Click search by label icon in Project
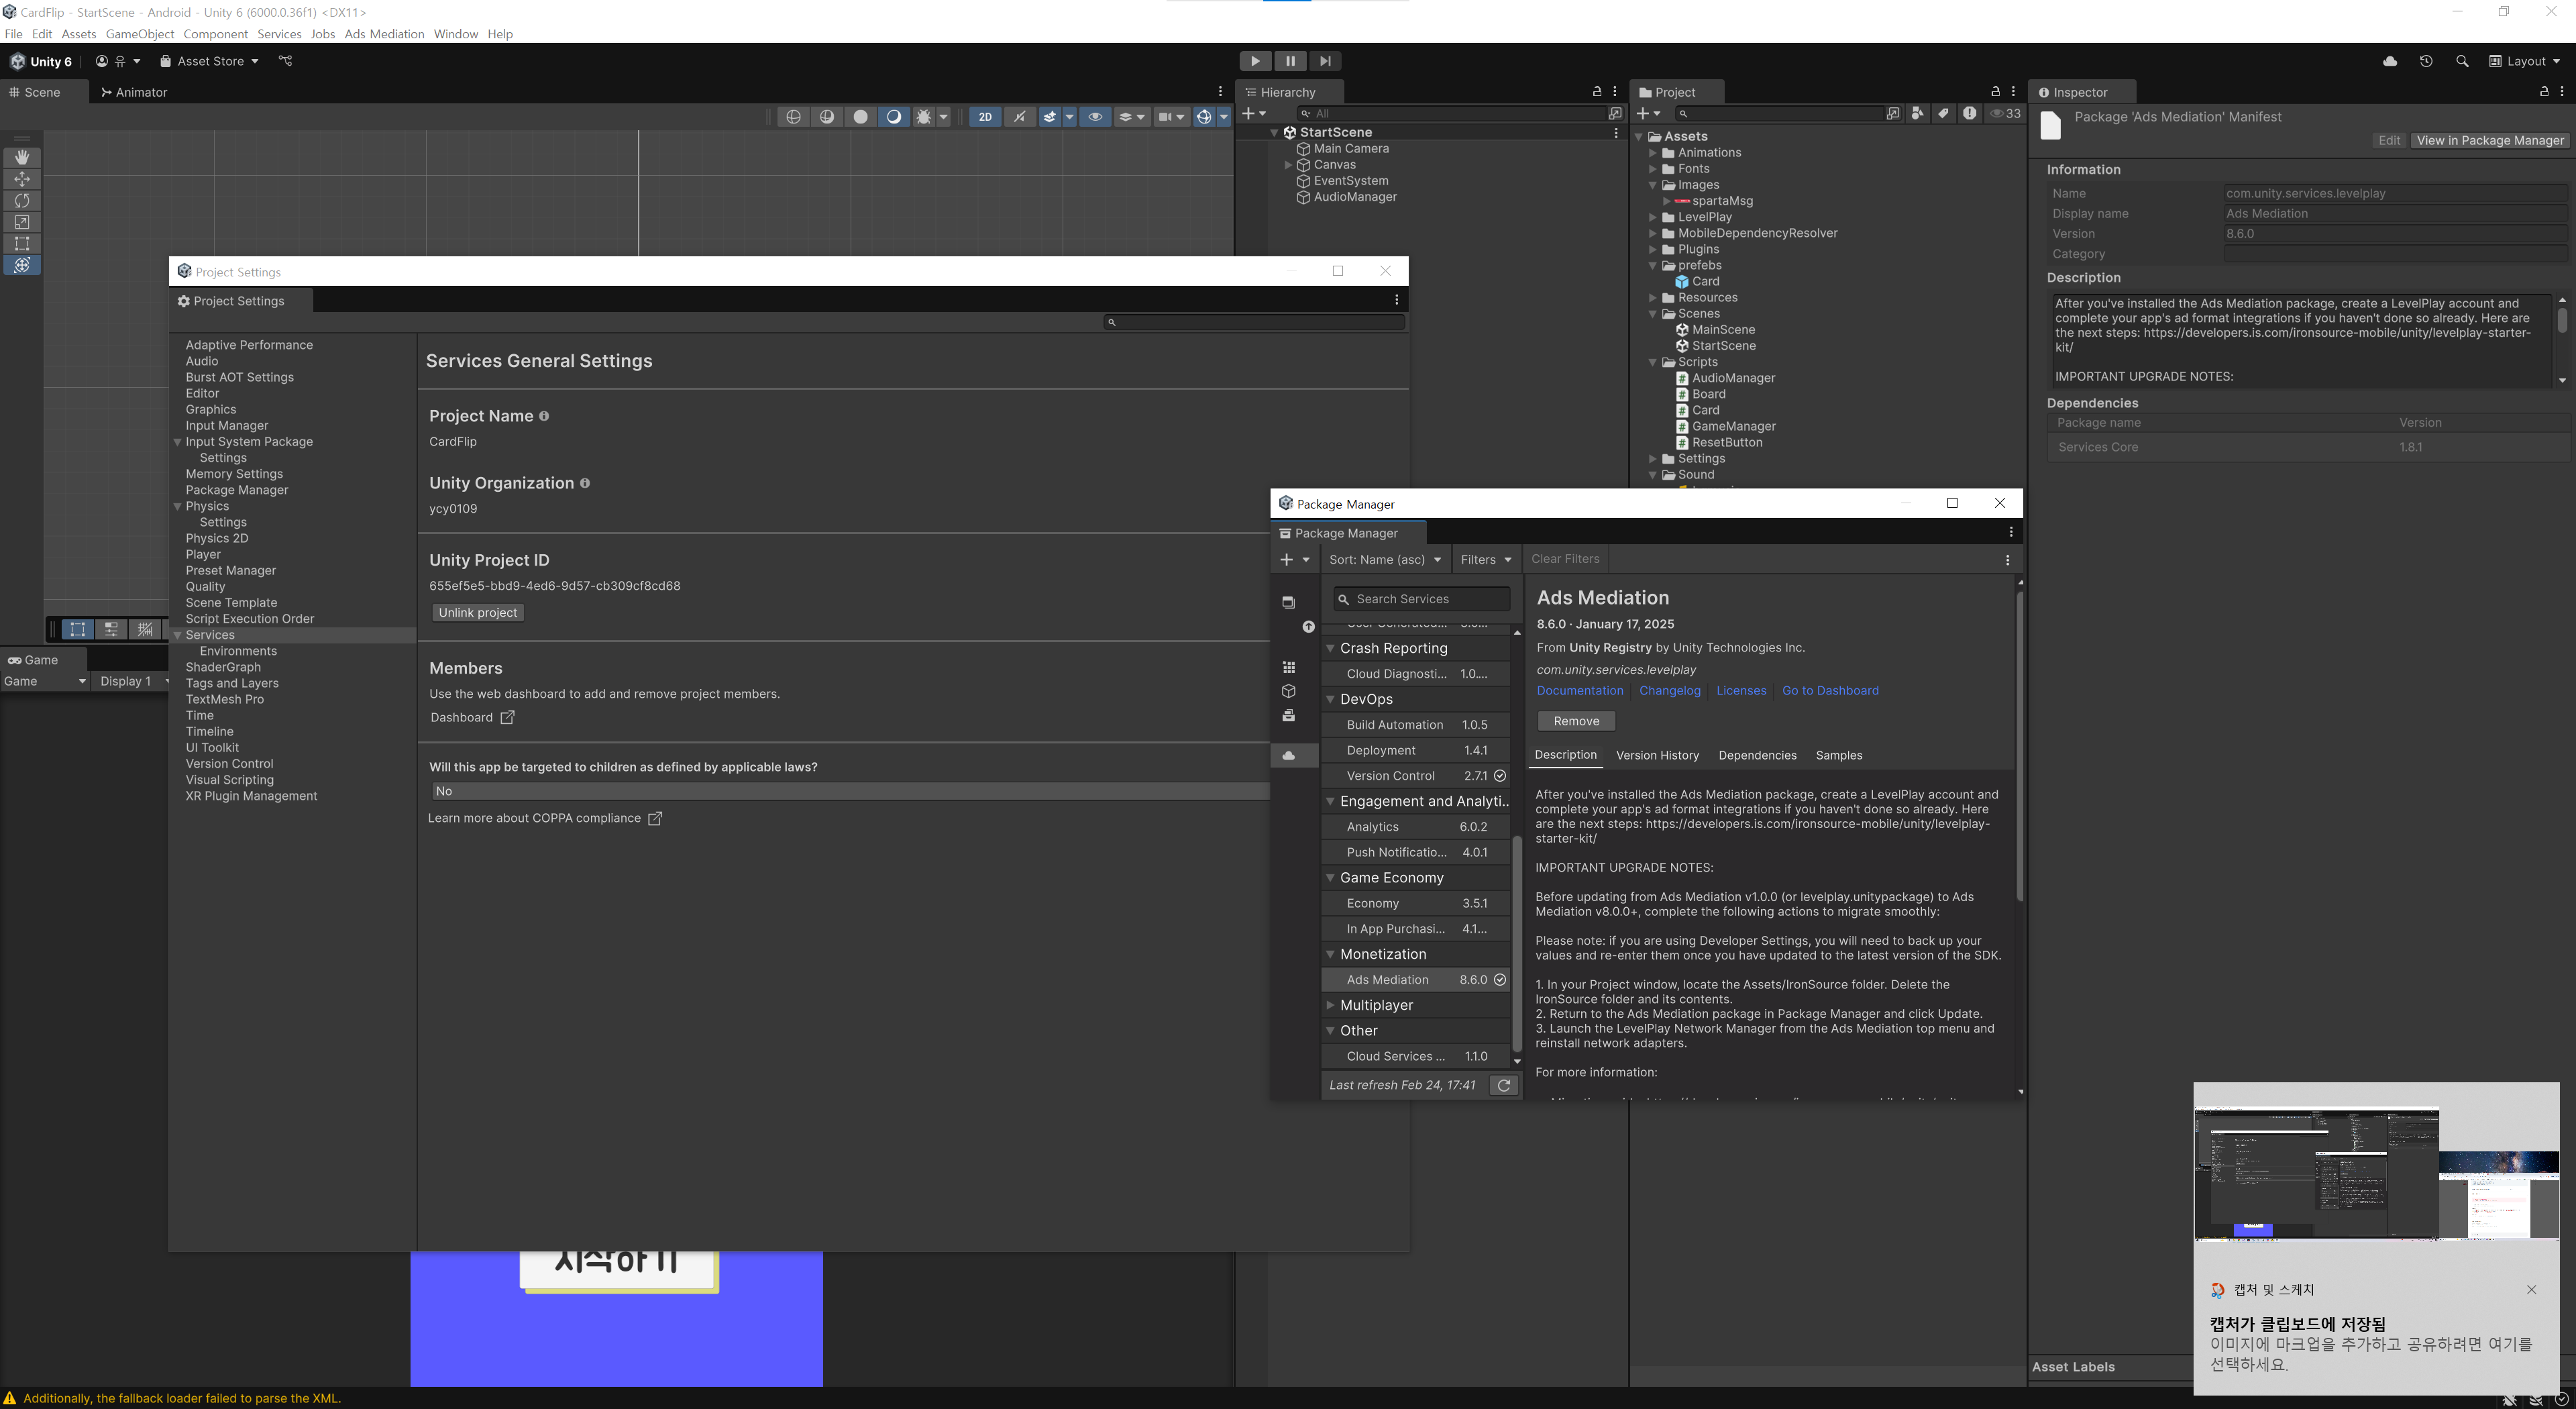 (x=1943, y=113)
